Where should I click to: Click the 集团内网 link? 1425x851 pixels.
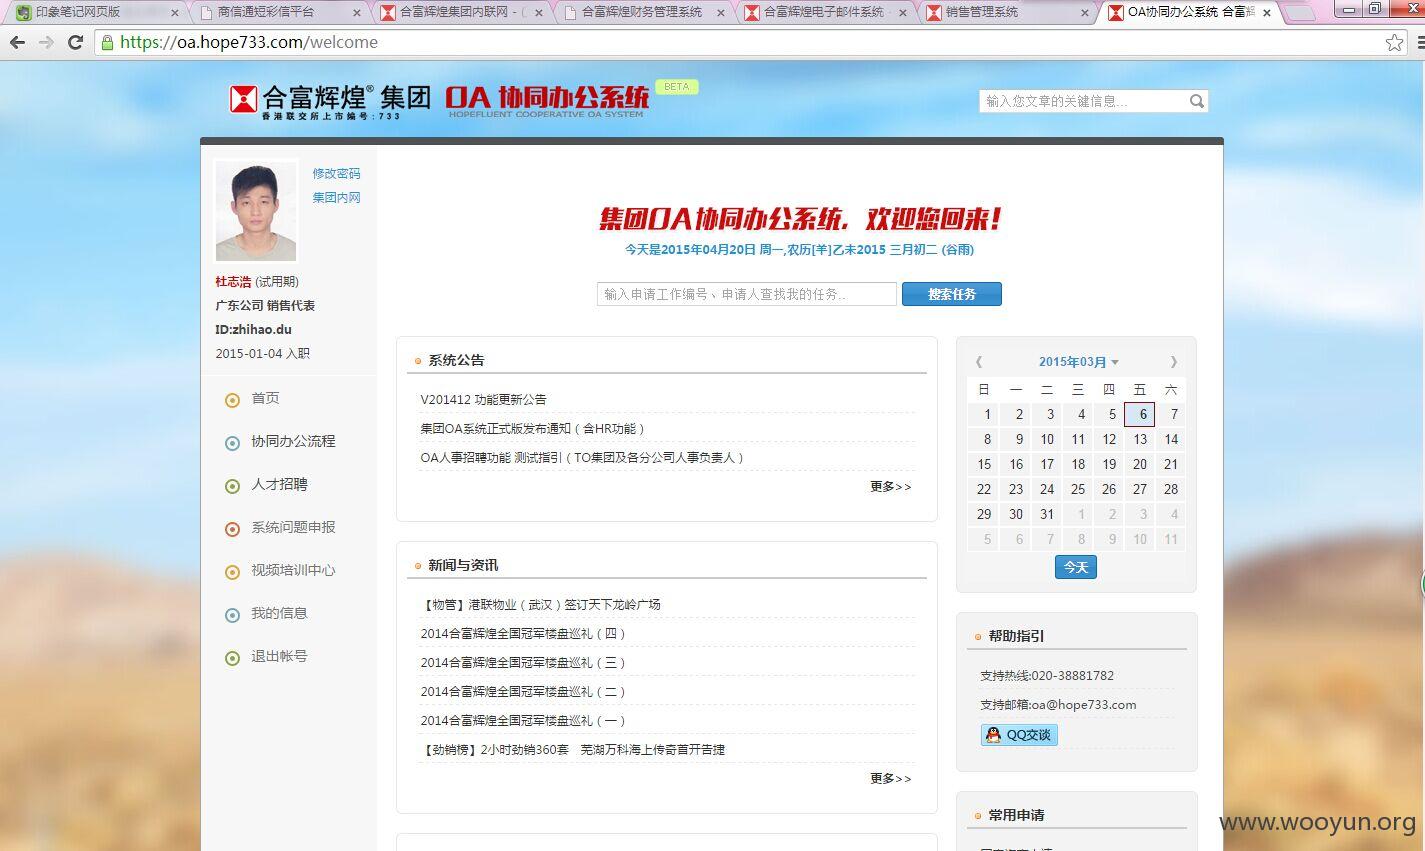click(x=336, y=197)
